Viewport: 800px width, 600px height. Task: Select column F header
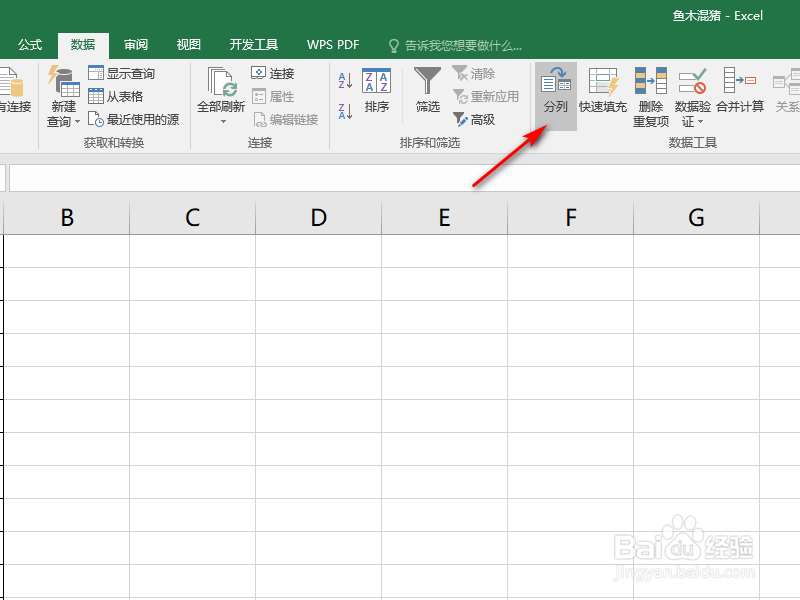click(x=570, y=218)
